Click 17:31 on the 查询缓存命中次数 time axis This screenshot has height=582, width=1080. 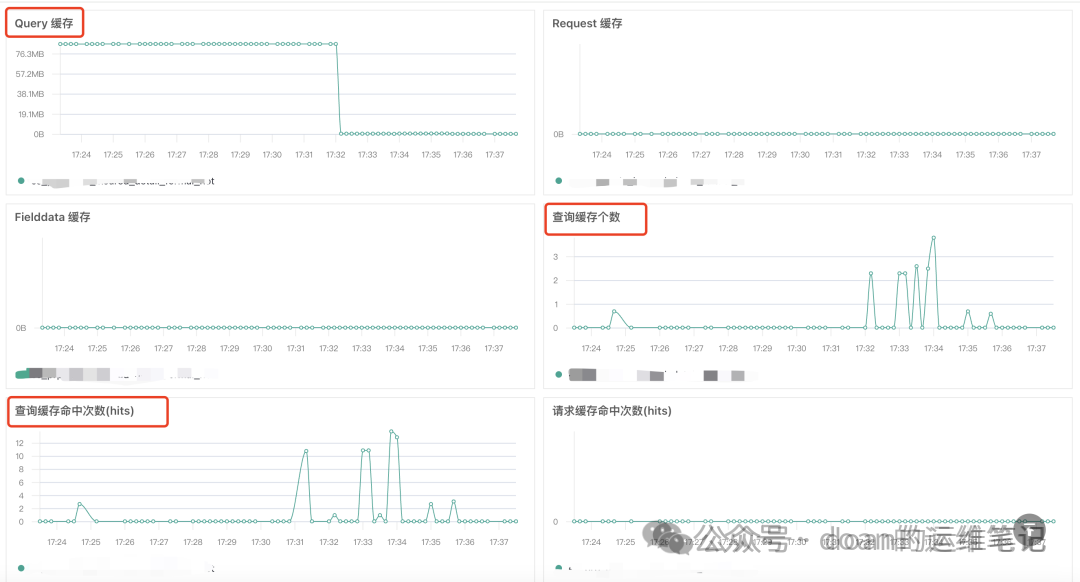click(295, 542)
